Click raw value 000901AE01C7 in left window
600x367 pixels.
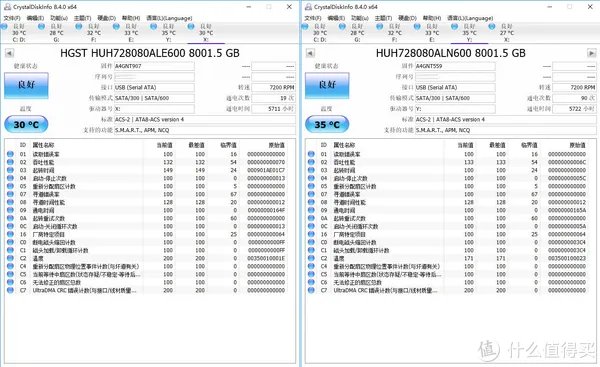coord(266,170)
